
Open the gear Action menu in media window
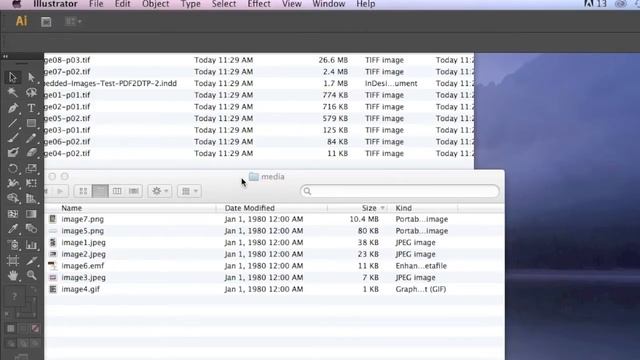pyautogui.click(x=160, y=191)
